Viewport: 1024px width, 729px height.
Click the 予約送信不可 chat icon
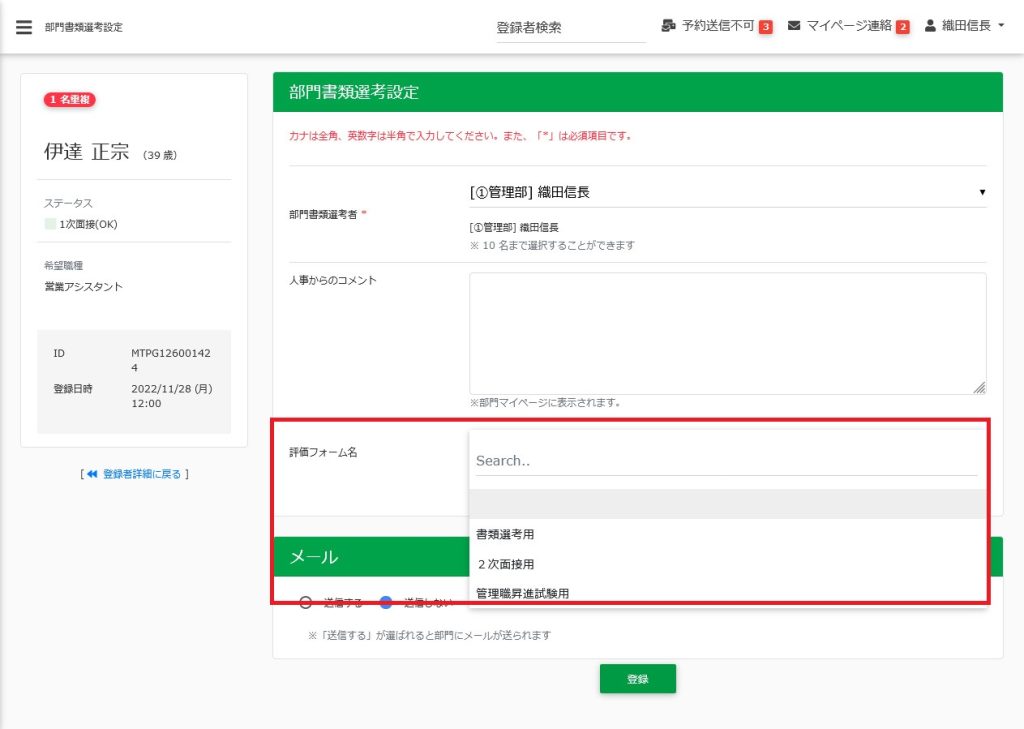tap(669, 26)
